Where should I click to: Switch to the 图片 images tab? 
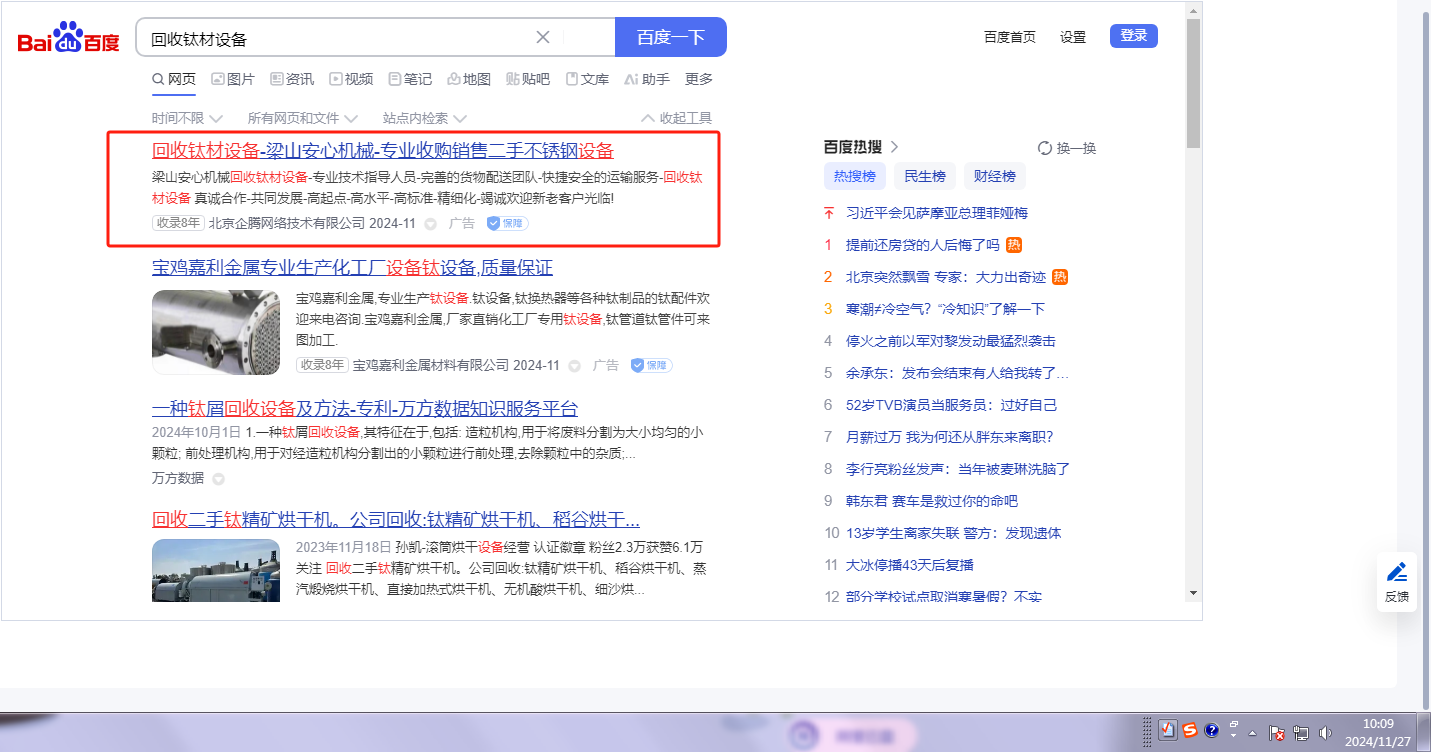(x=233, y=79)
